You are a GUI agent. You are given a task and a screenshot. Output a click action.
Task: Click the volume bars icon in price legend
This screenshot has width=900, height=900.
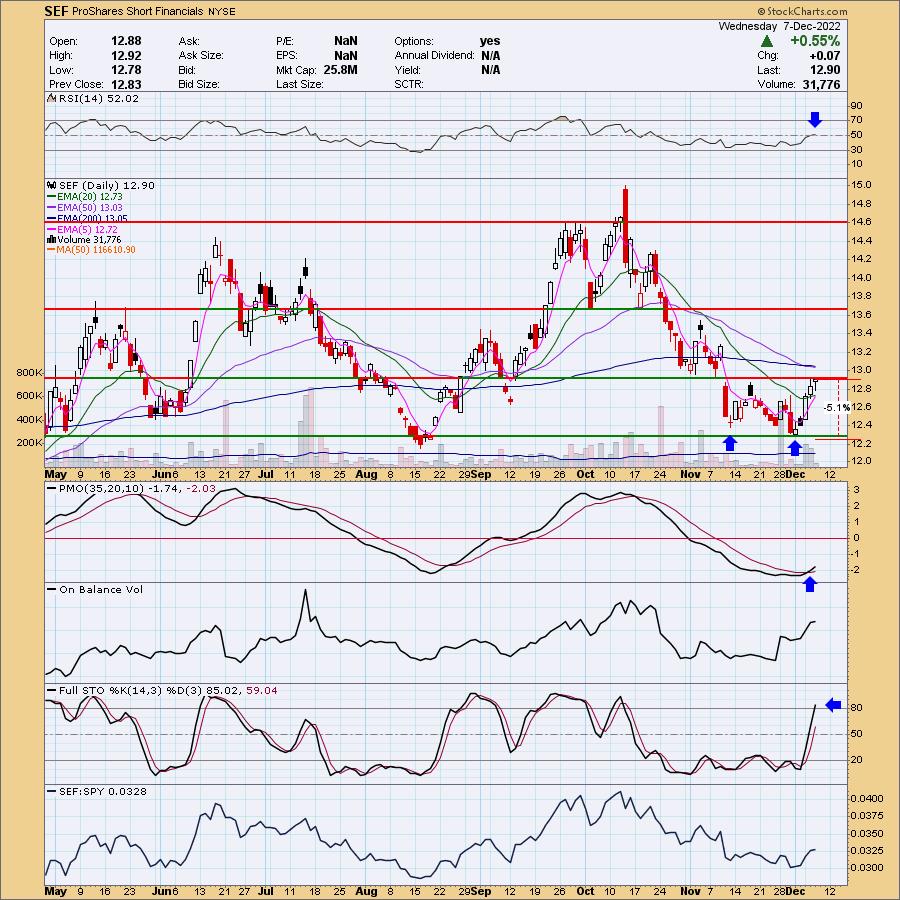52,239
